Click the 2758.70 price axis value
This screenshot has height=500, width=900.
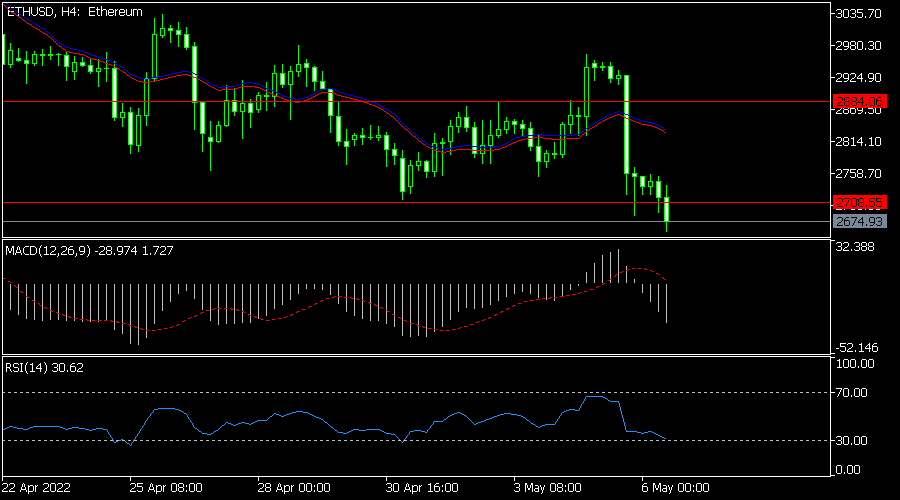coord(858,174)
